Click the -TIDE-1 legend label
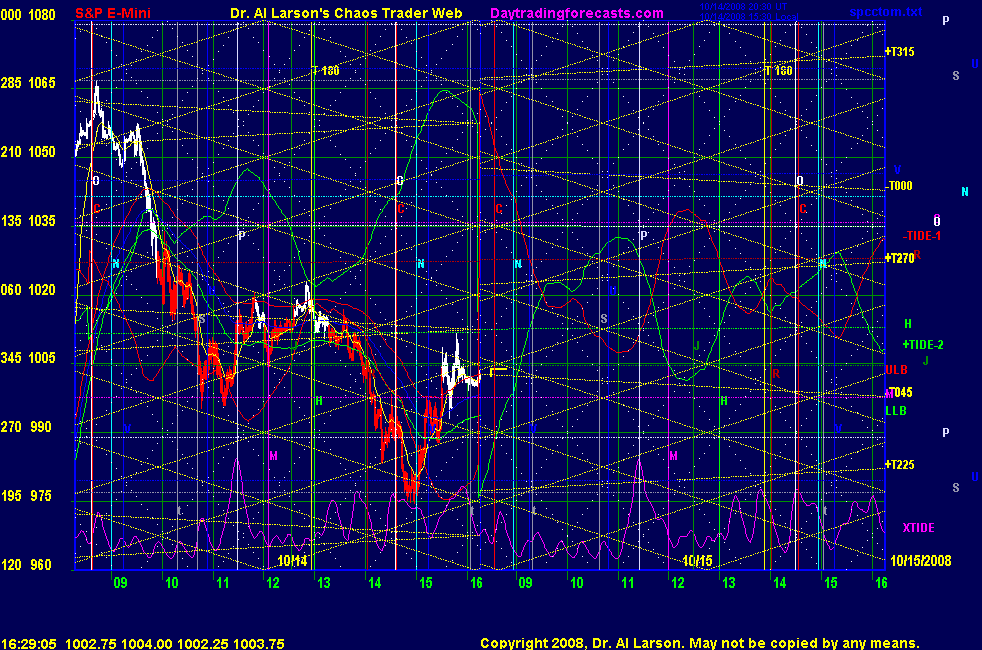The image size is (982, 650). (921, 236)
